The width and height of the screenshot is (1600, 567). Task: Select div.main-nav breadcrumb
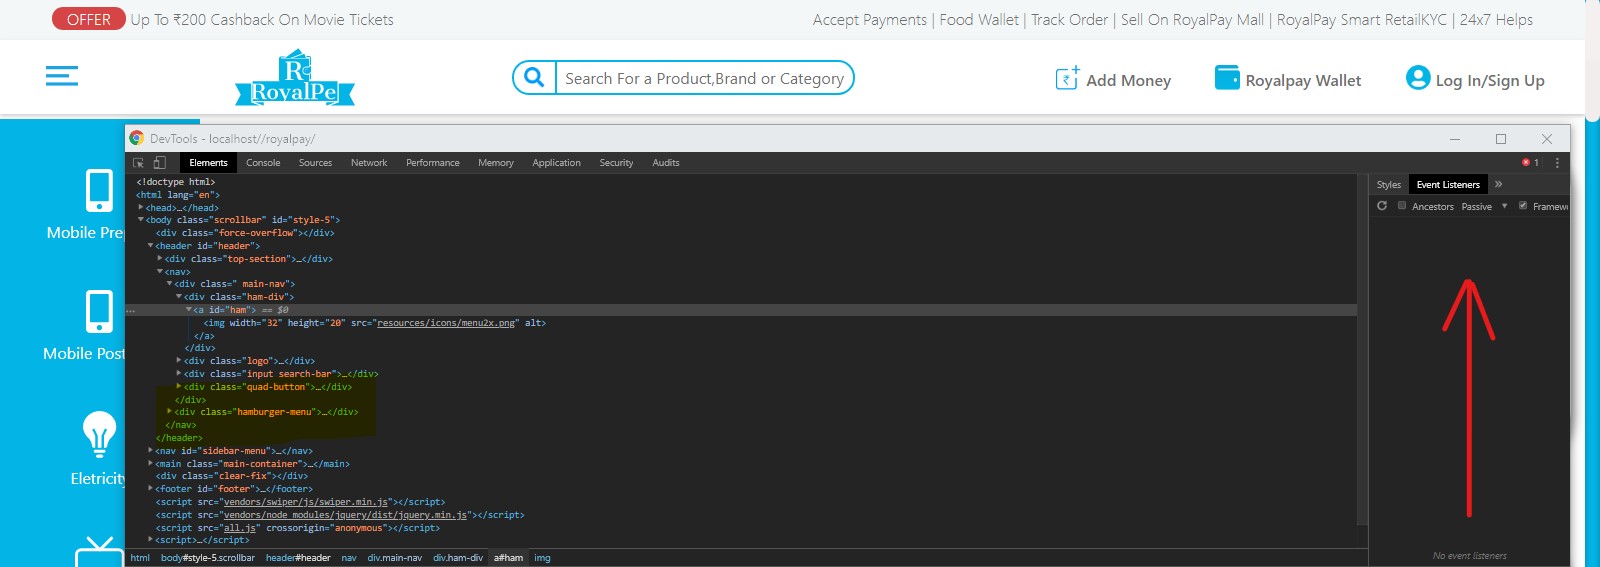tap(394, 558)
